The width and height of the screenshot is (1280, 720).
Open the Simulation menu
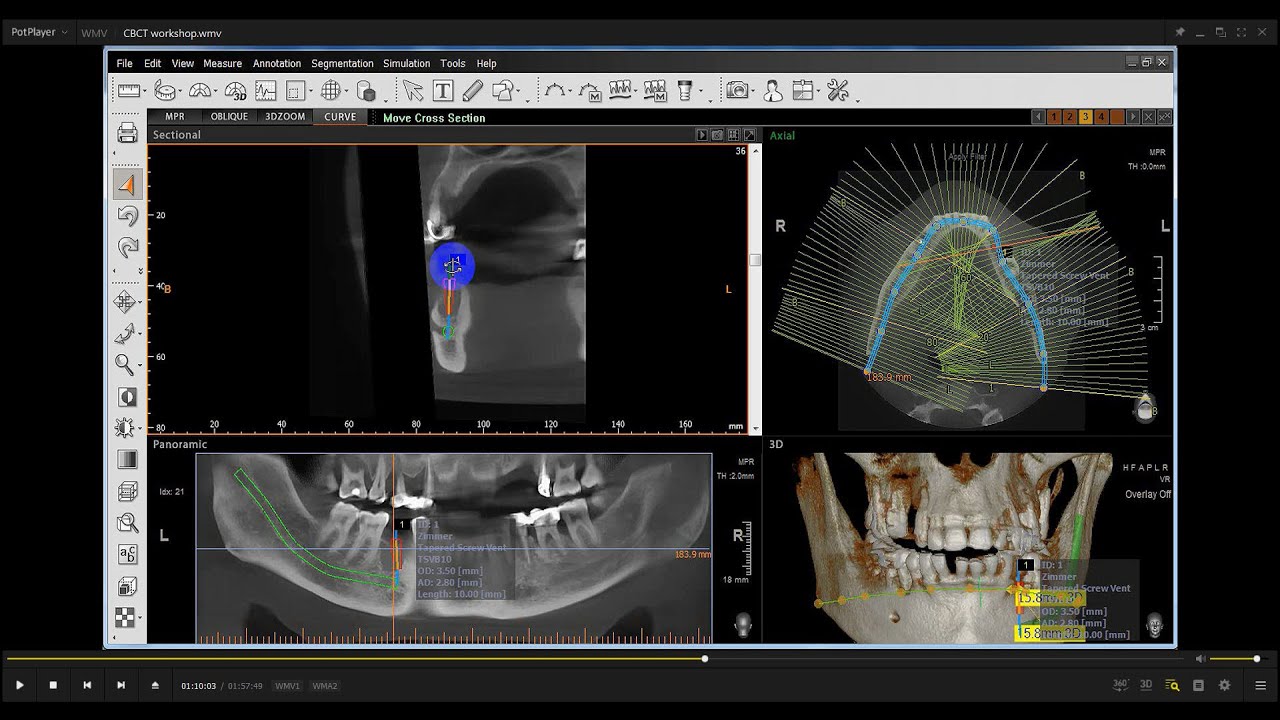(x=406, y=63)
